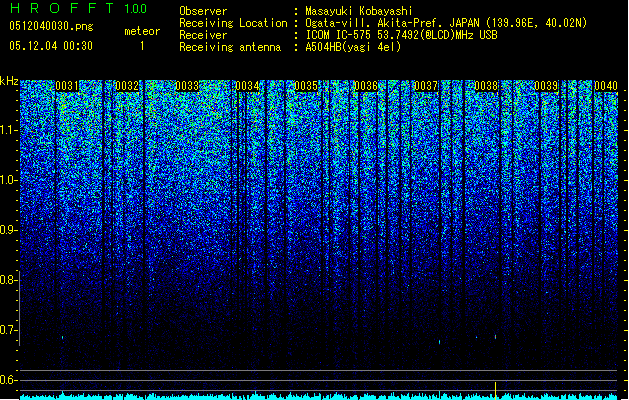This screenshot has height=400, width=629.
Task: Click the 0.6 frequency axis label
Action: pos(8,380)
